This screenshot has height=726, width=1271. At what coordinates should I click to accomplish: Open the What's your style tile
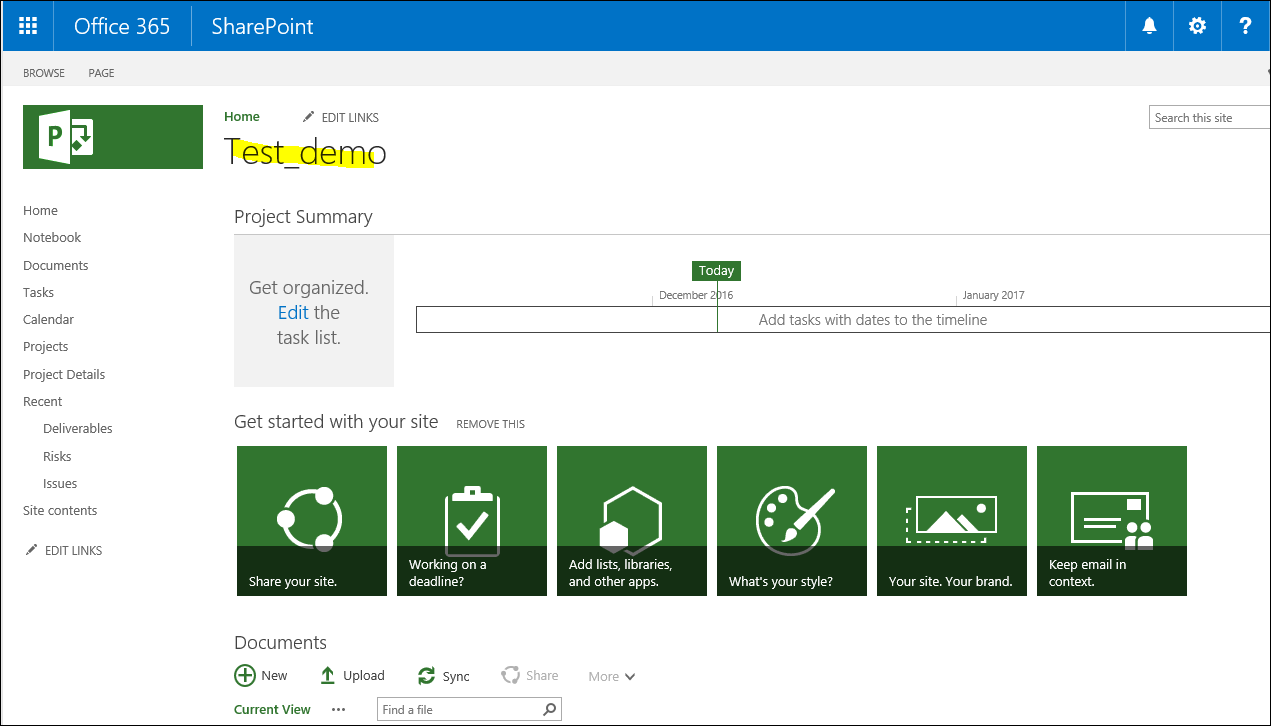coord(792,521)
